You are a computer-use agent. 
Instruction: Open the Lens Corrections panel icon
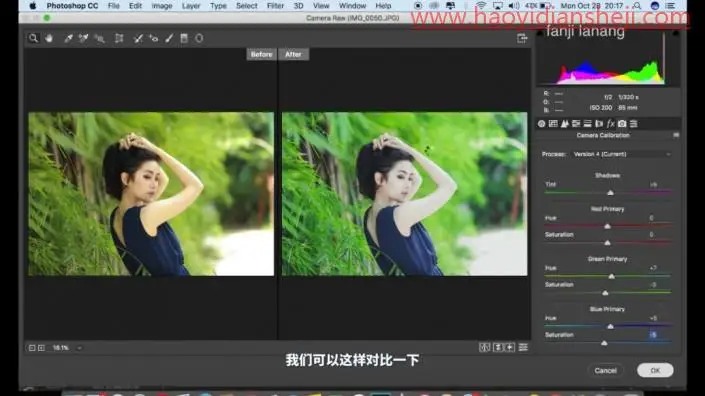click(x=599, y=124)
